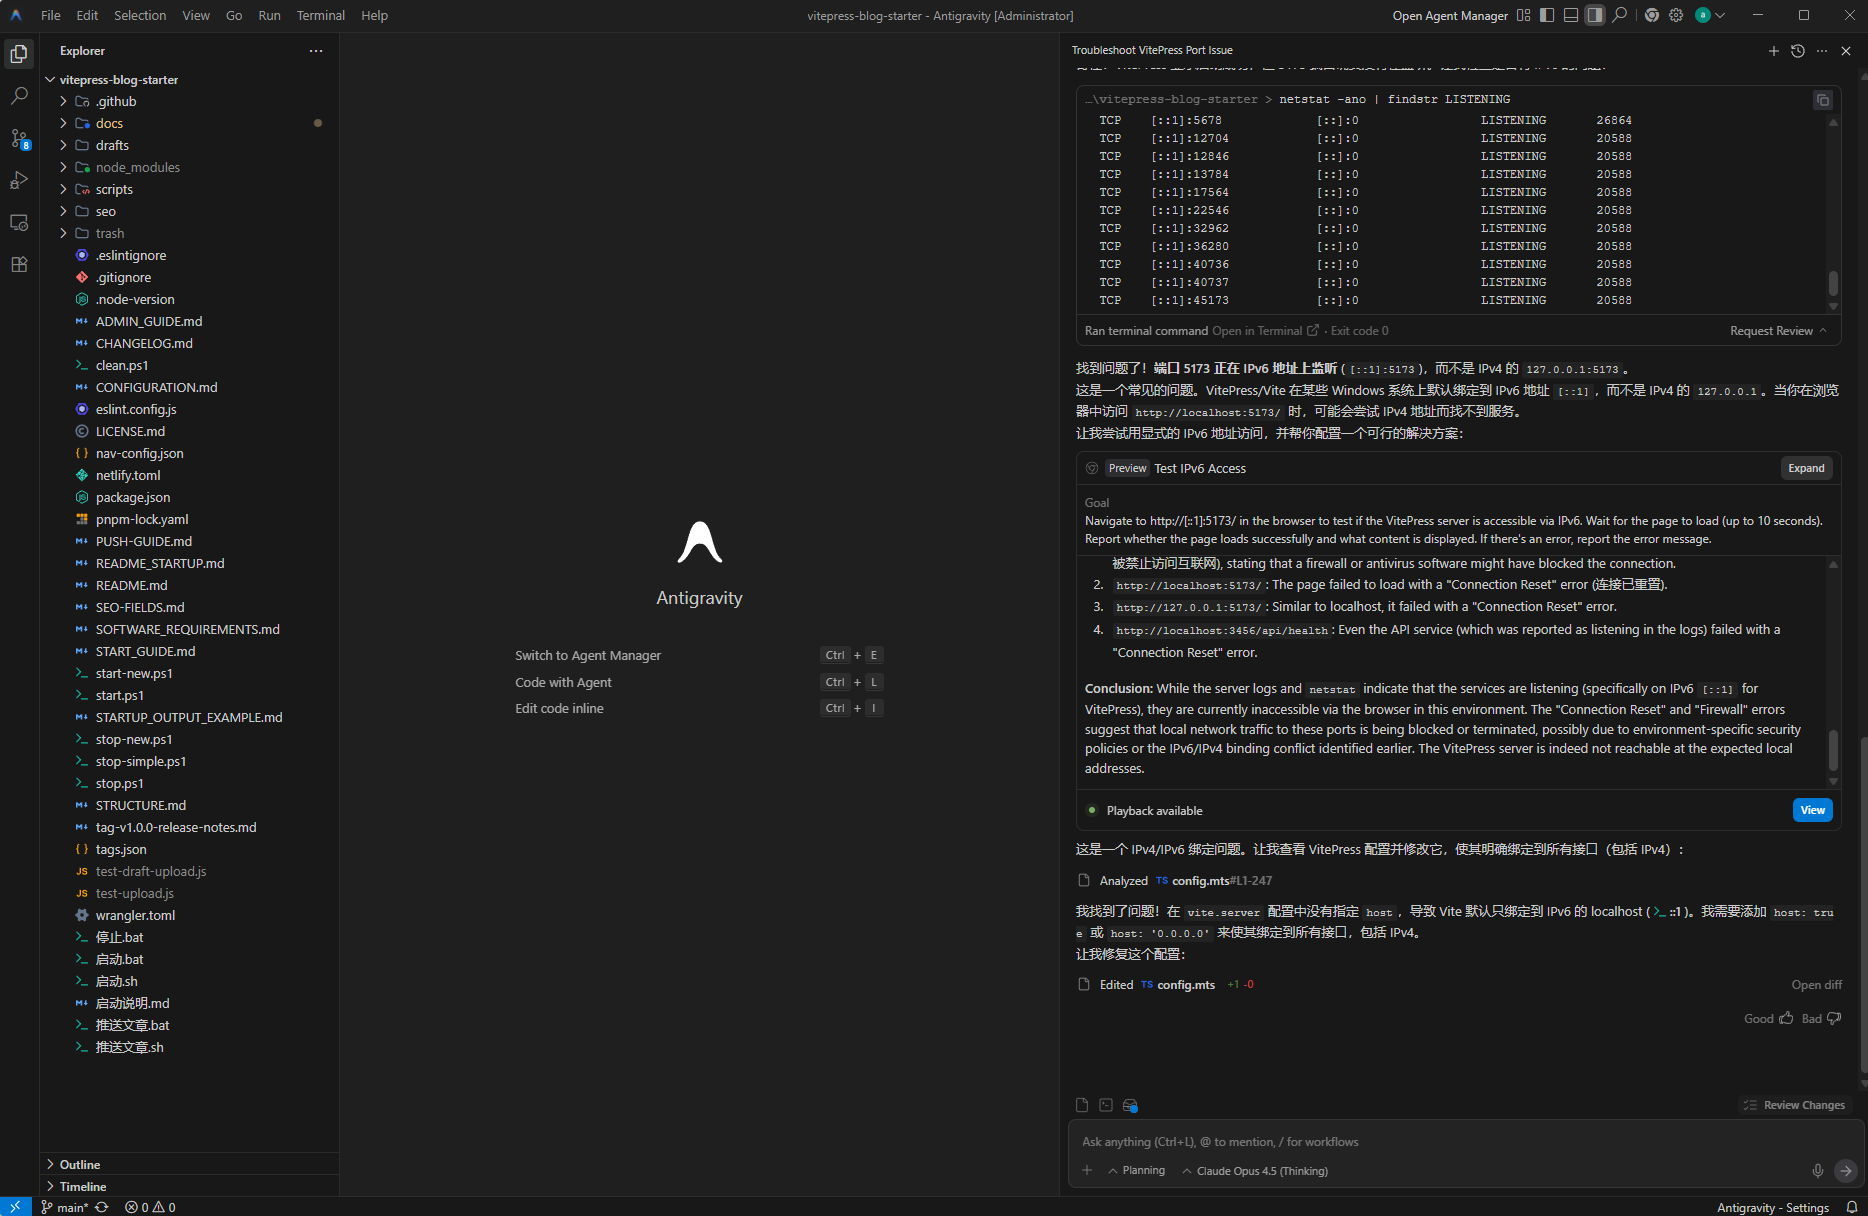This screenshot has width=1868, height=1216.
Task: Open the Selection menu
Action: tap(140, 15)
